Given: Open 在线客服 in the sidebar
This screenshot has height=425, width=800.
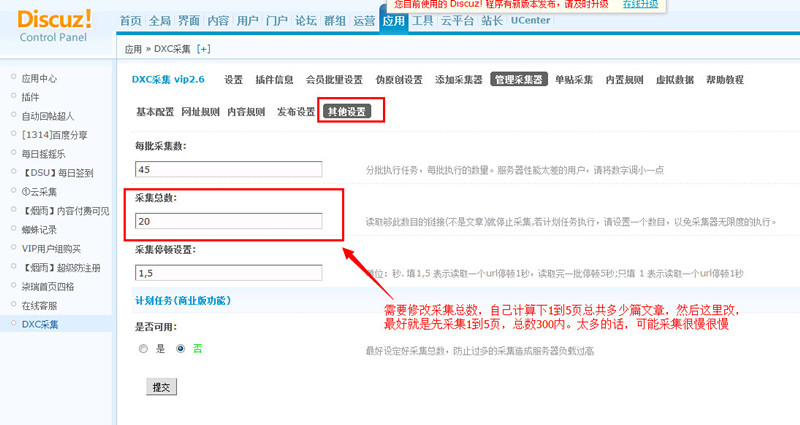Looking at the screenshot, I should pyautogui.click(x=39, y=306).
